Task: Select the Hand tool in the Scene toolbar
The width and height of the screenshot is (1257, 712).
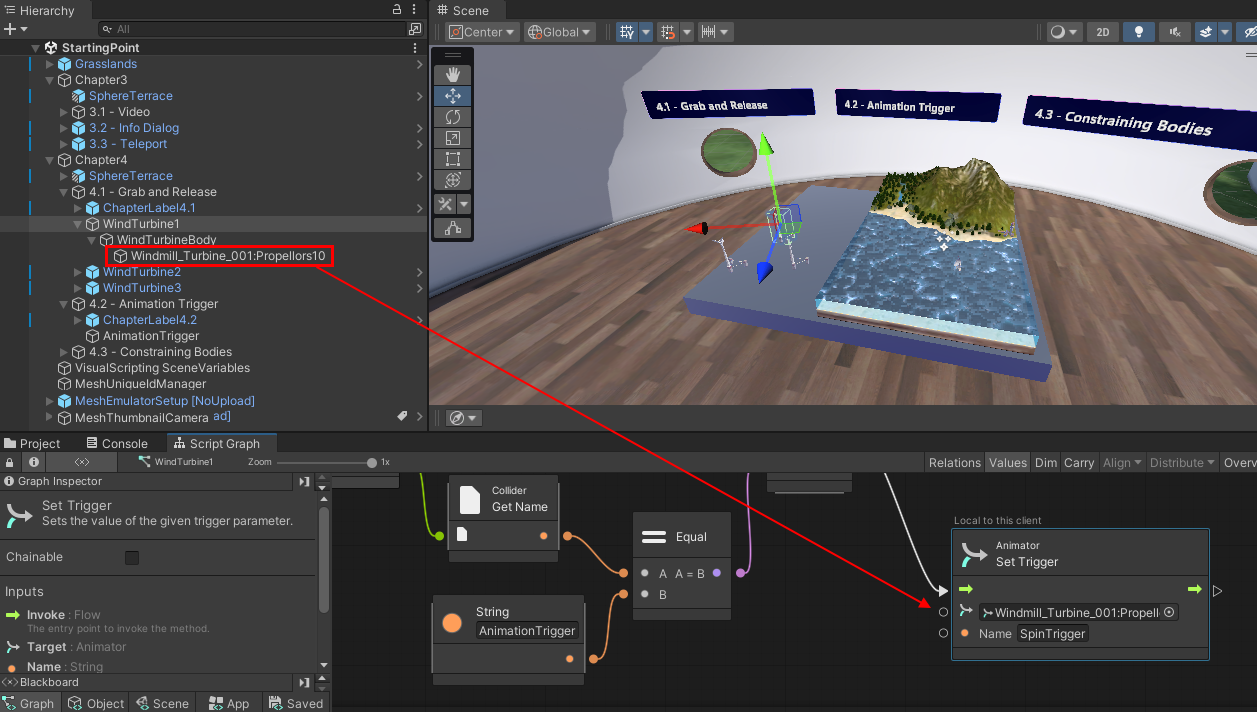Action: pos(452,73)
